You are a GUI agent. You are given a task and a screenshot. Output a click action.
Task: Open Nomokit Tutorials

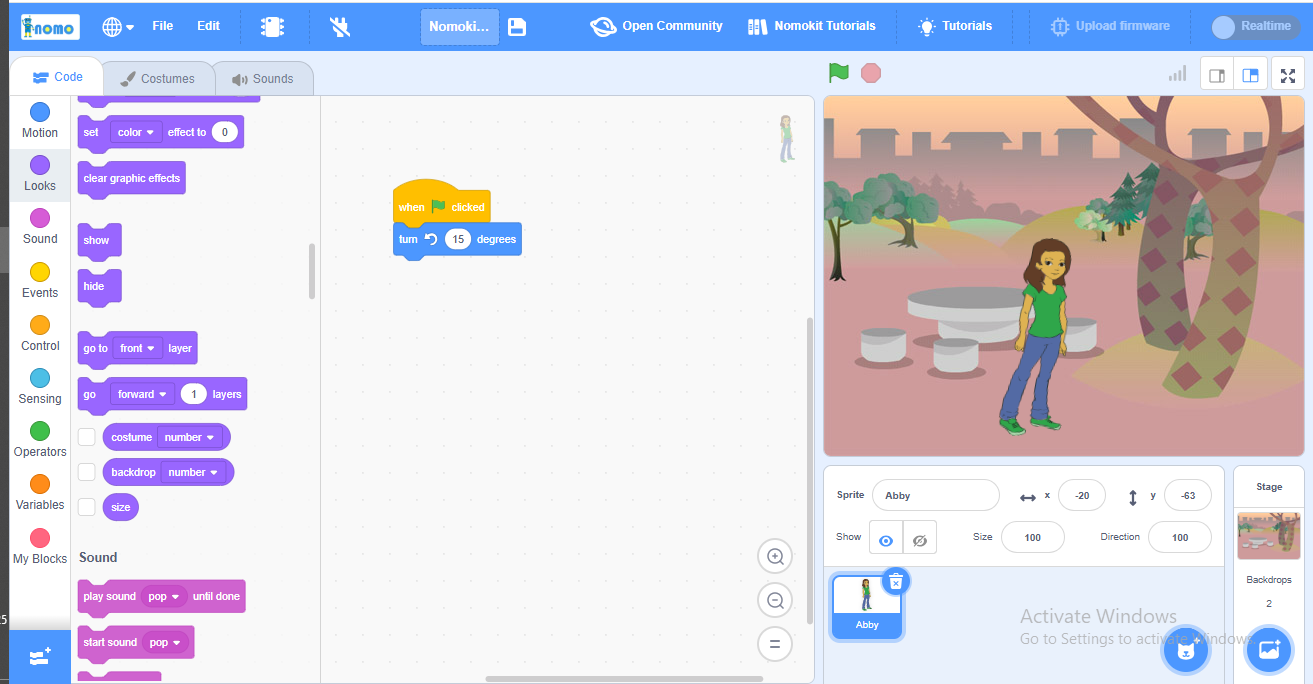click(x=812, y=26)
